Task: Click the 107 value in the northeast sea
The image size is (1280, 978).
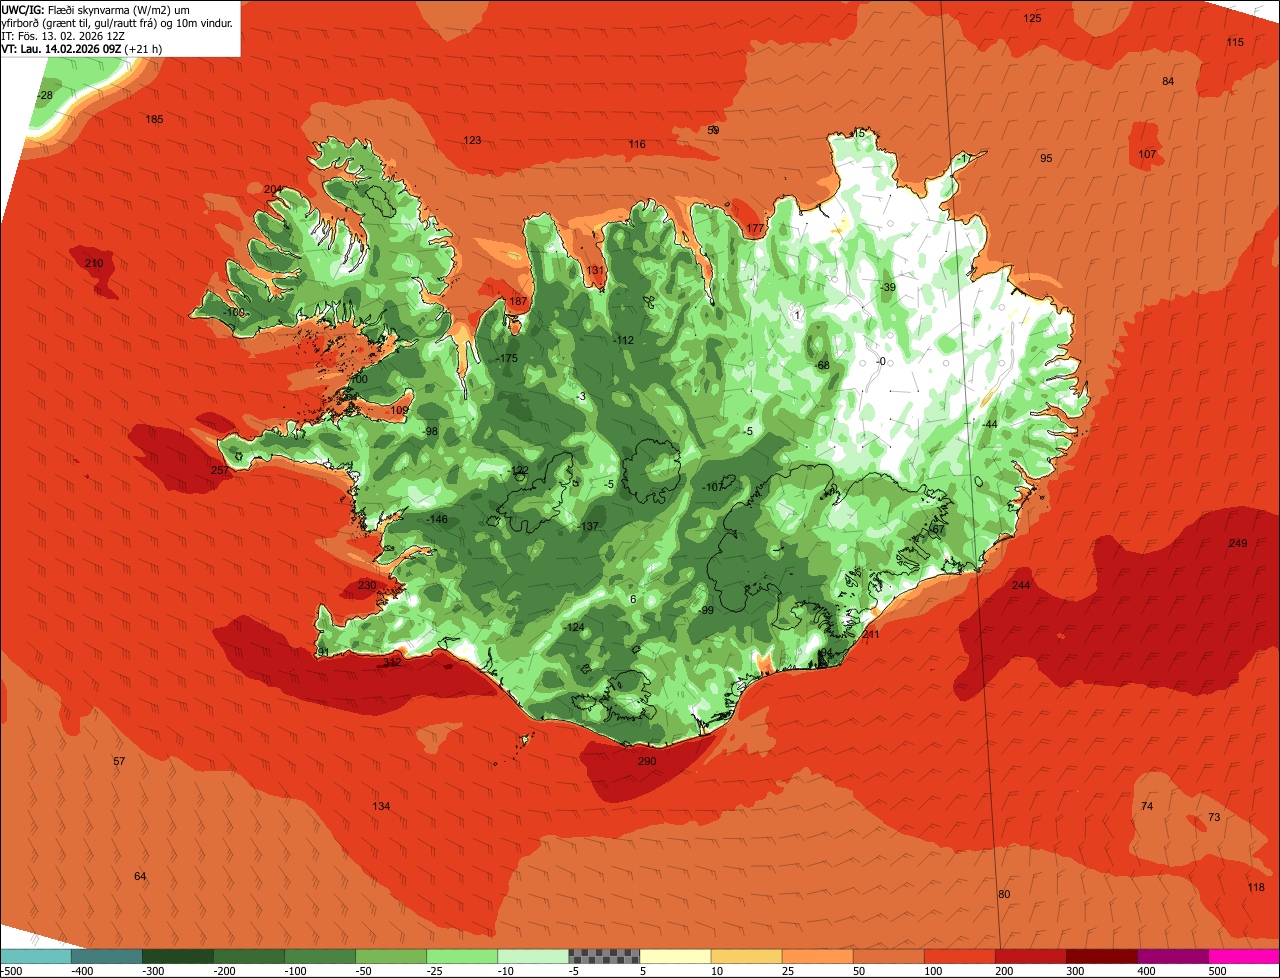Action: pos(1147,154)
